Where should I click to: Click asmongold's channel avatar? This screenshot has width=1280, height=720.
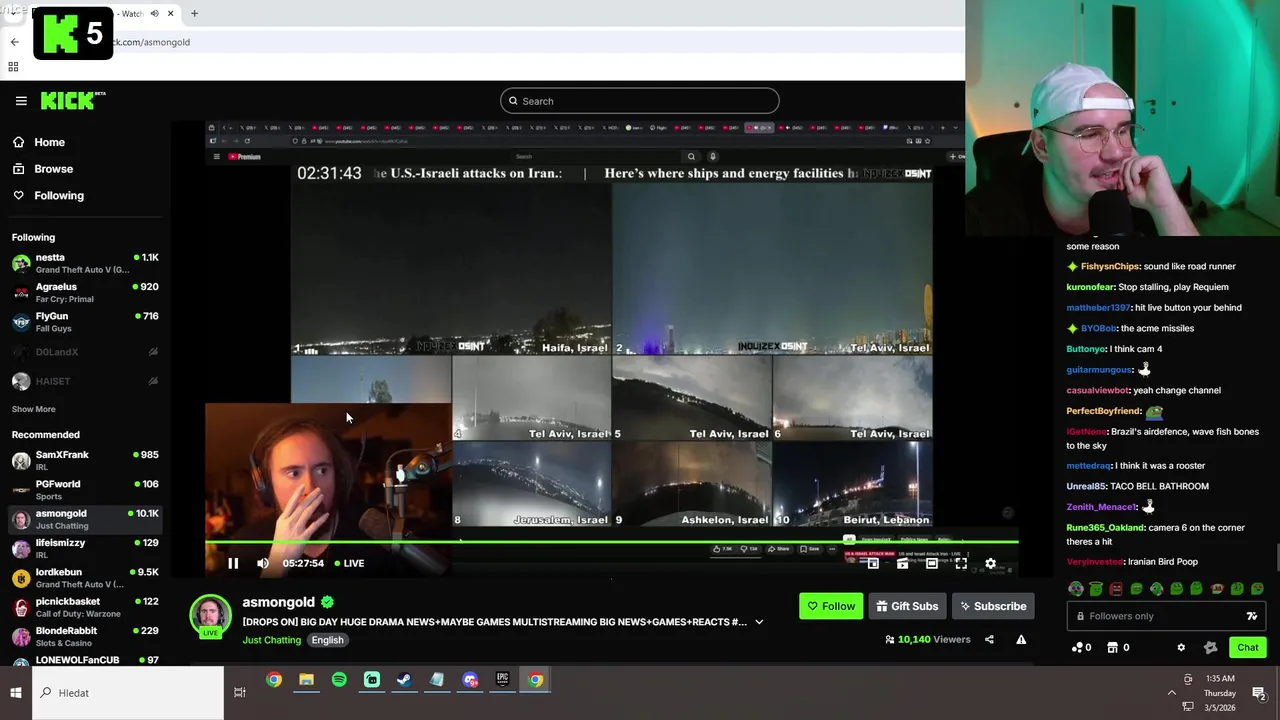pos(211,616)
